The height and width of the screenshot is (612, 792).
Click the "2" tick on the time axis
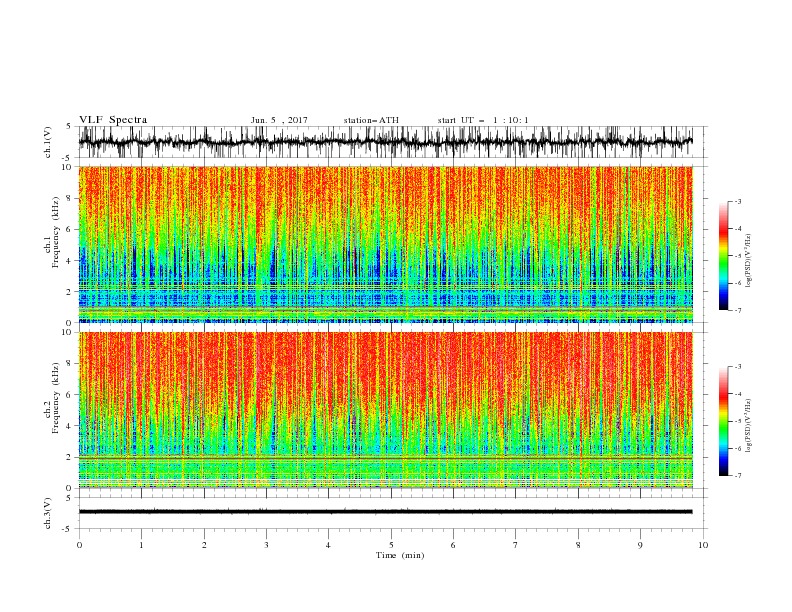click(204, 545)
